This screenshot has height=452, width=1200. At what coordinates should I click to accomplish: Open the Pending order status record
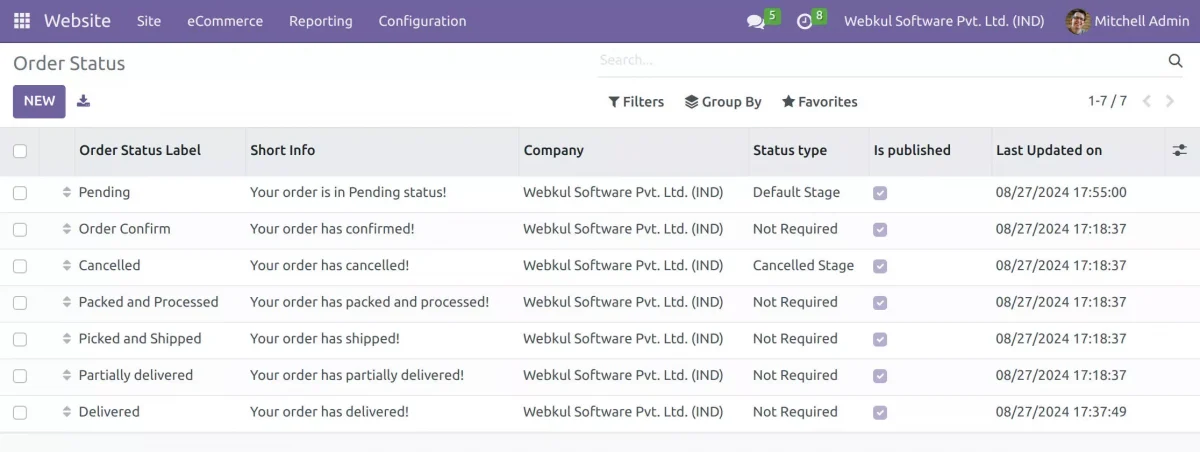[104, 192]
